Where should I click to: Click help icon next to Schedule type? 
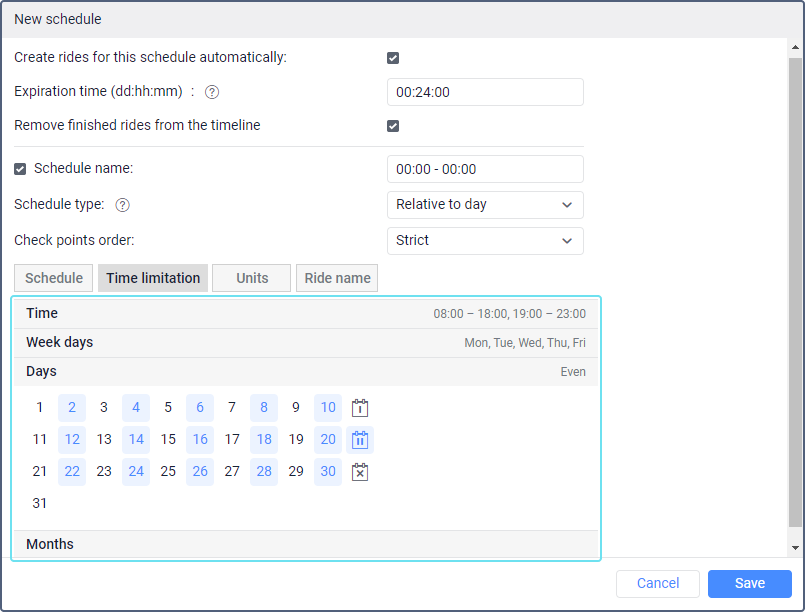point(123,205)
